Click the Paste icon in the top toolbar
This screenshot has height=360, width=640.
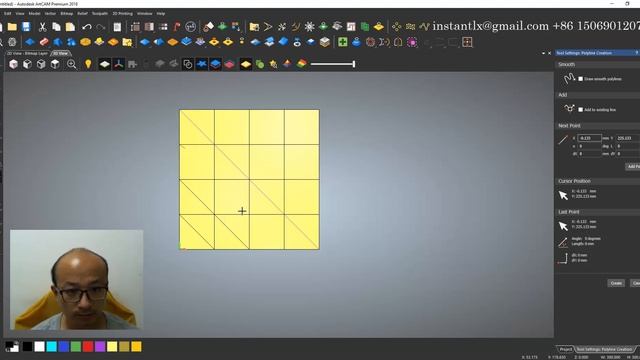(x=70, y=27)
